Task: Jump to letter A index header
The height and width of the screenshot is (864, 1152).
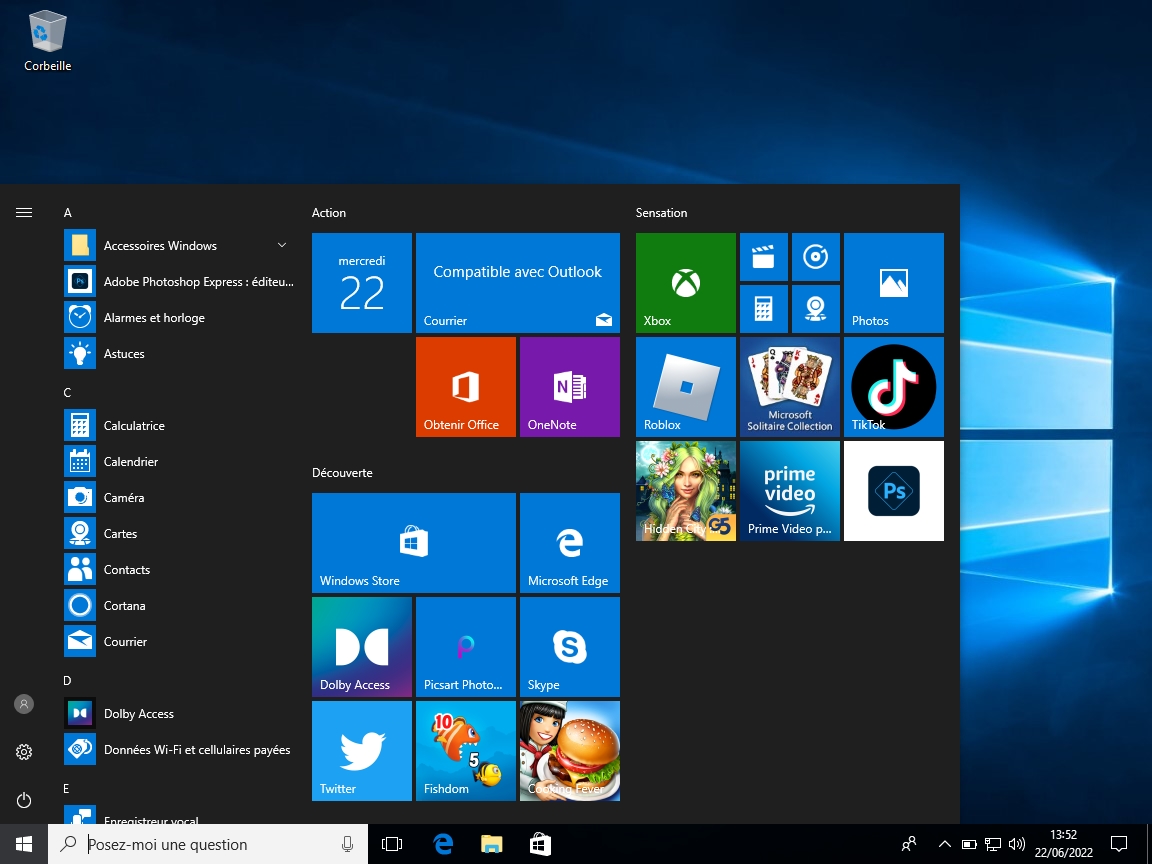Action: pyautogui.click(x=68, y=212)
